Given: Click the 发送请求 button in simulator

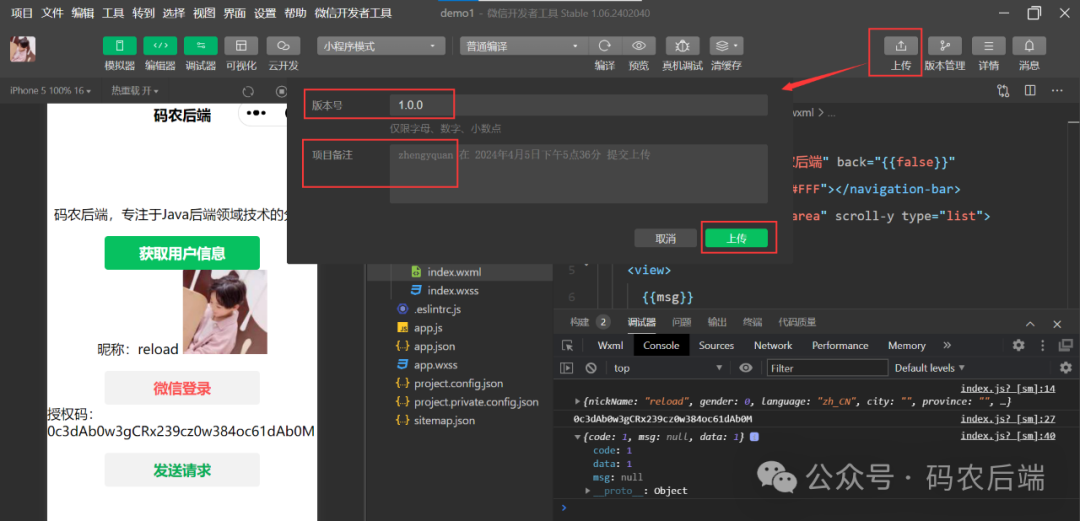Looking at the screenshot, I should tap(182, 470).
